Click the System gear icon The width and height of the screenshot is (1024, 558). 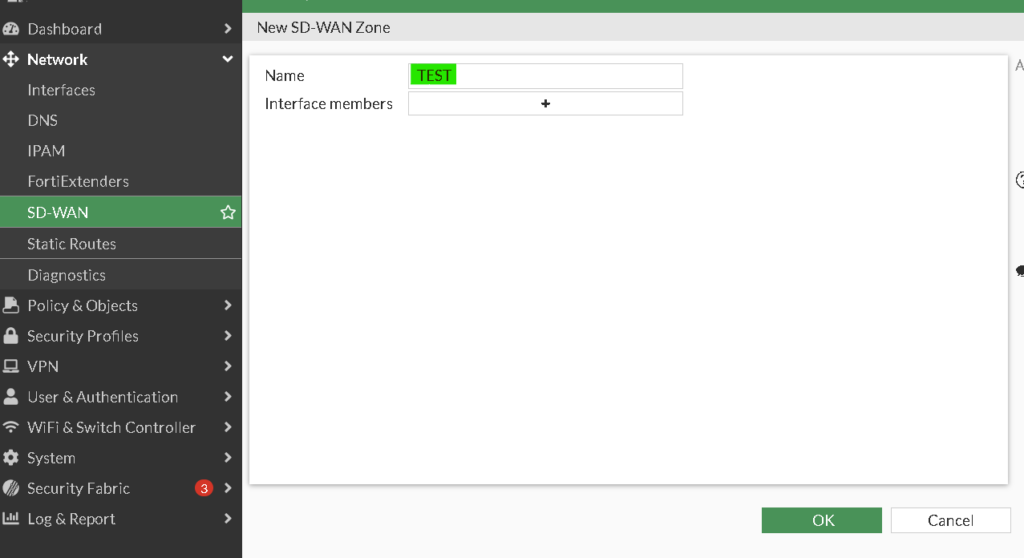tap(11, 458)
